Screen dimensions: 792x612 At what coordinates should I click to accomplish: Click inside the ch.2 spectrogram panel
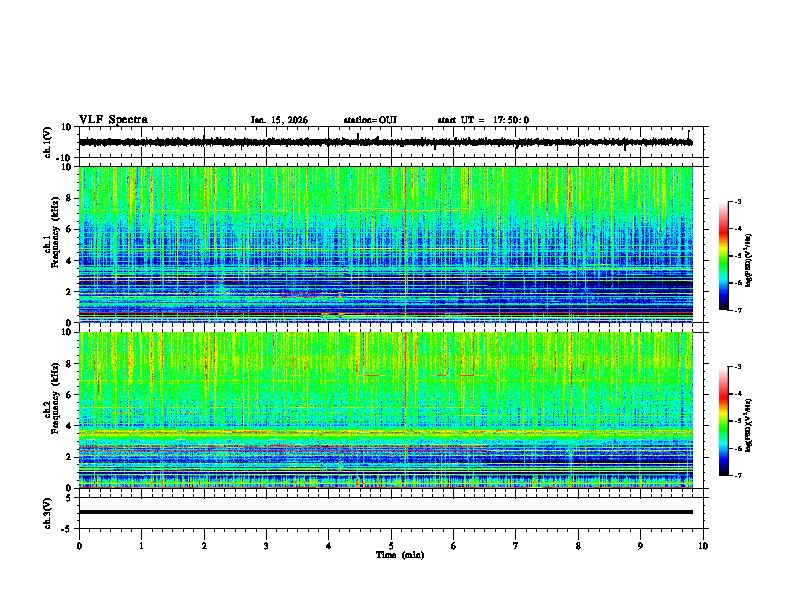(x=385, y=410)
